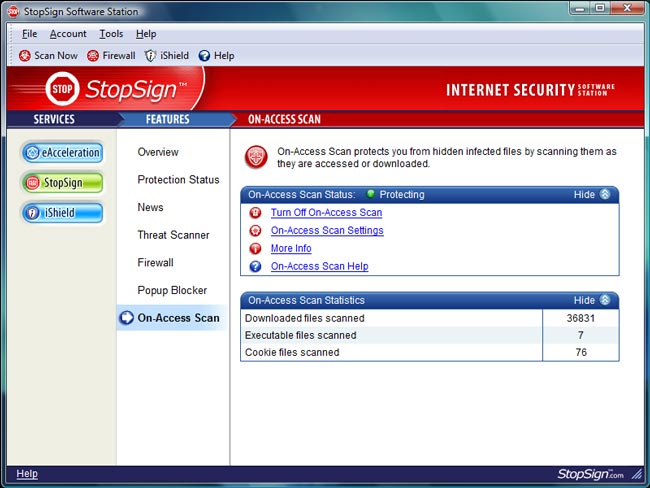650x488 pixels.
Task: Click Firewall toolbar label
Action: pyautogui.click(x=119, y=56)
